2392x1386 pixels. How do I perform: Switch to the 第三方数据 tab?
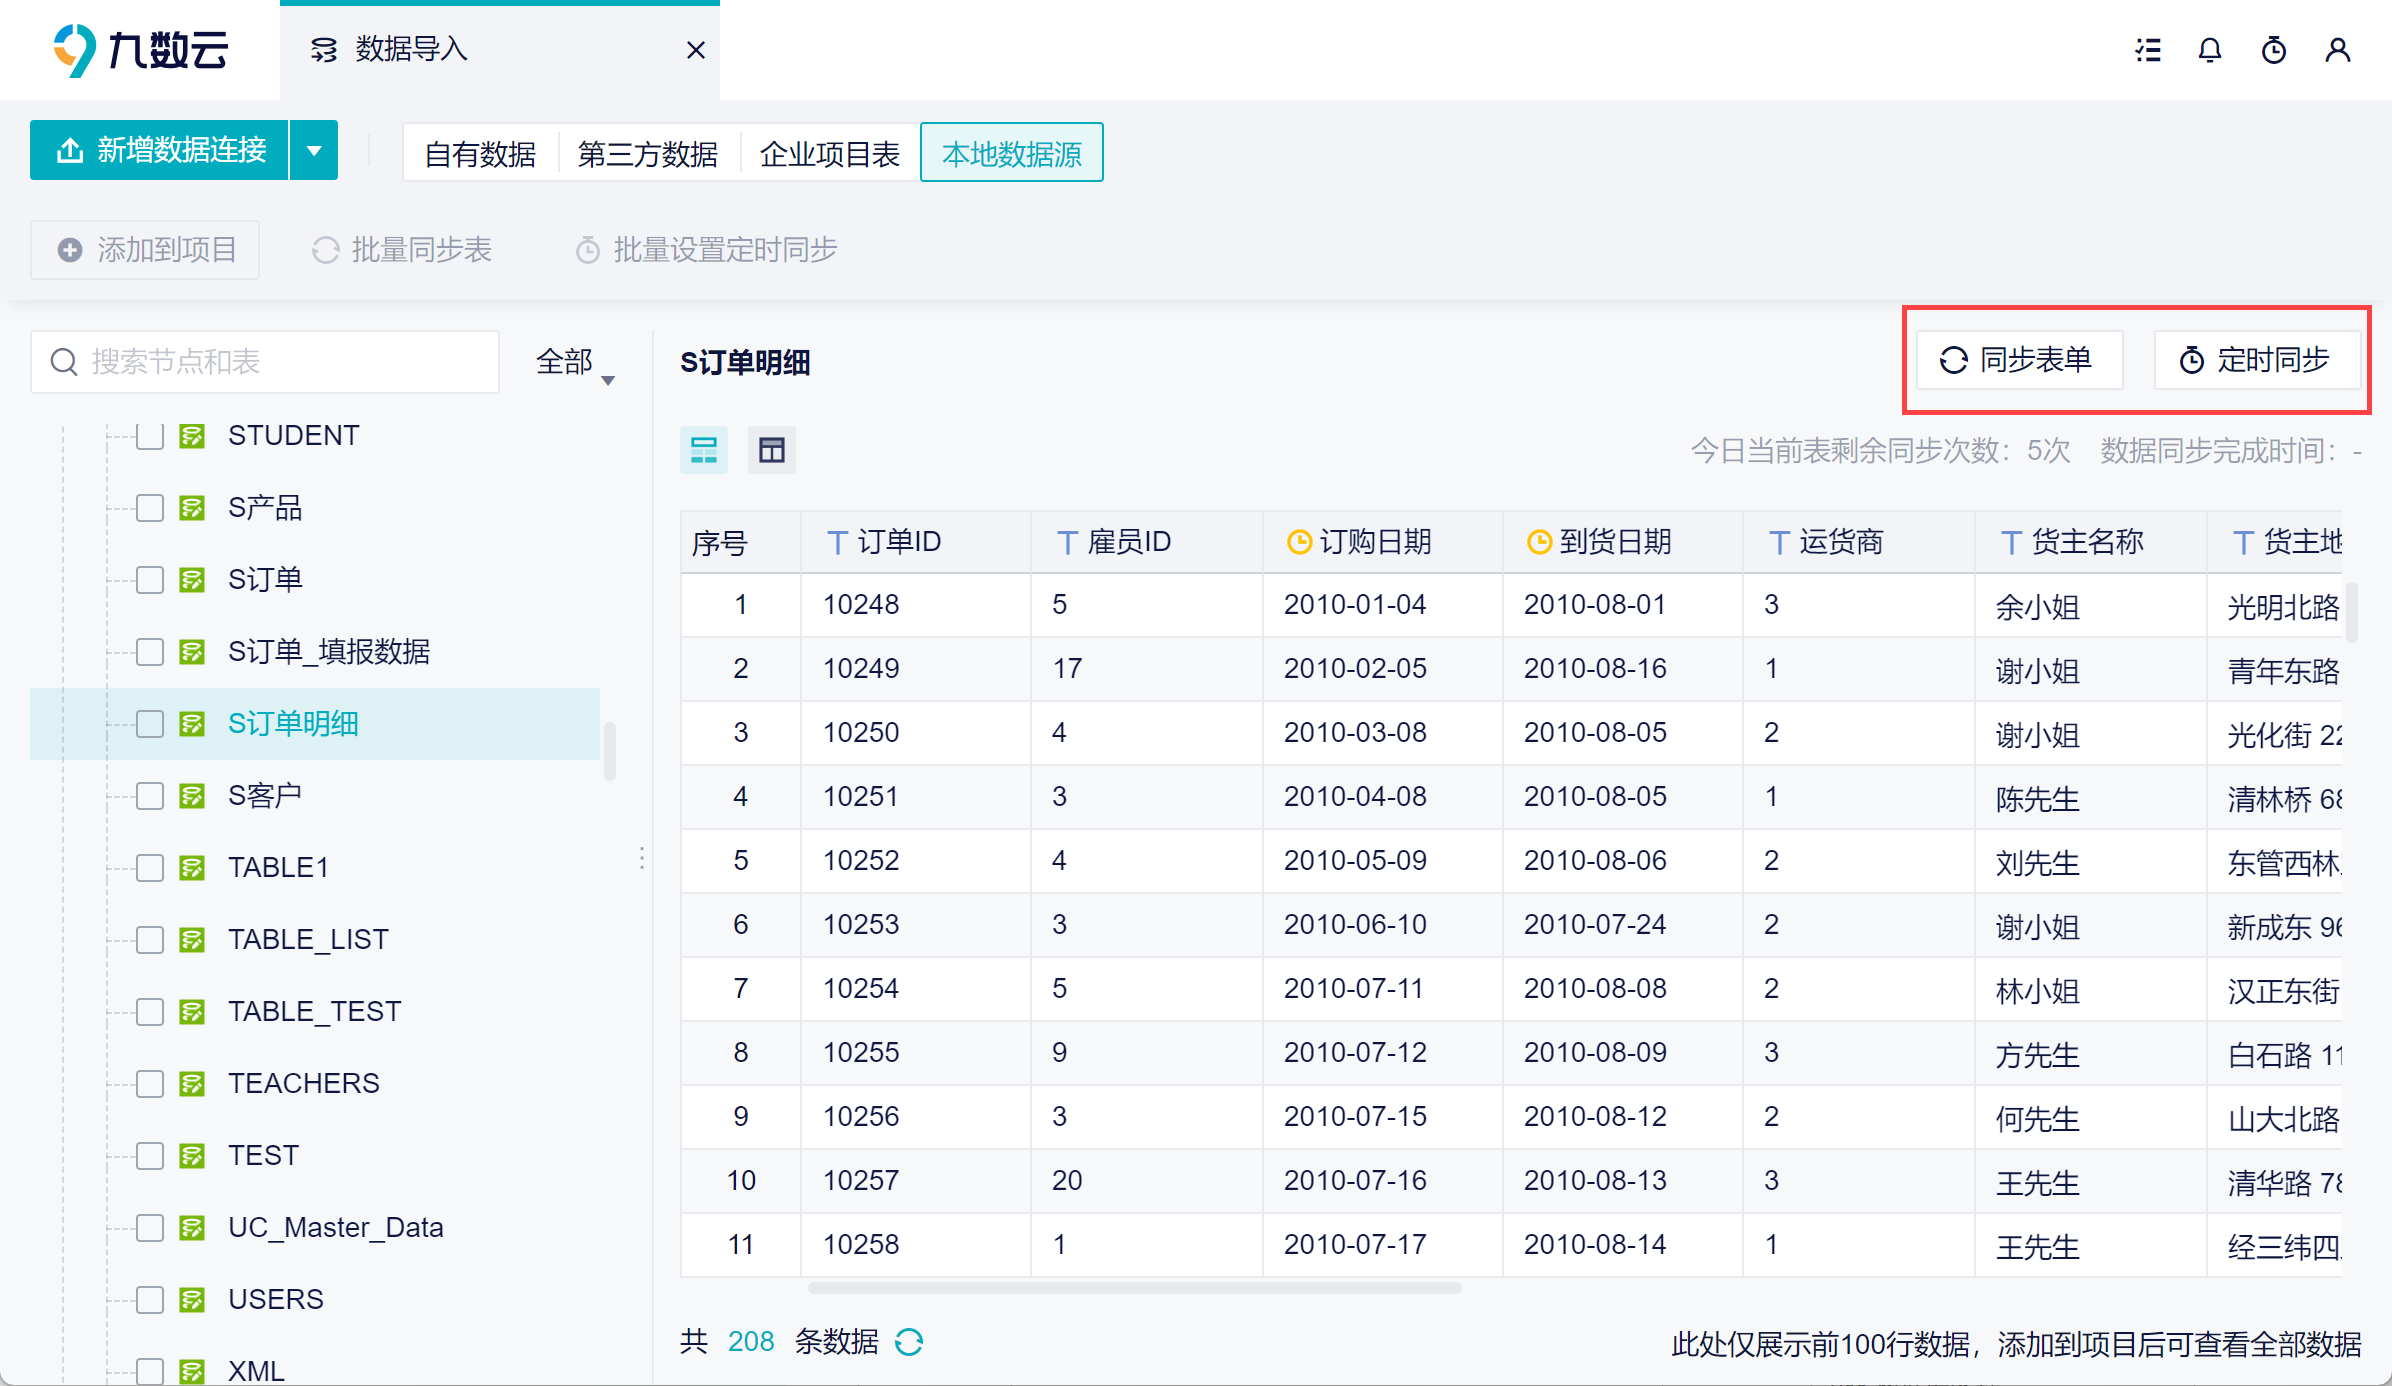pyautogui.click(x=647, y=154)
